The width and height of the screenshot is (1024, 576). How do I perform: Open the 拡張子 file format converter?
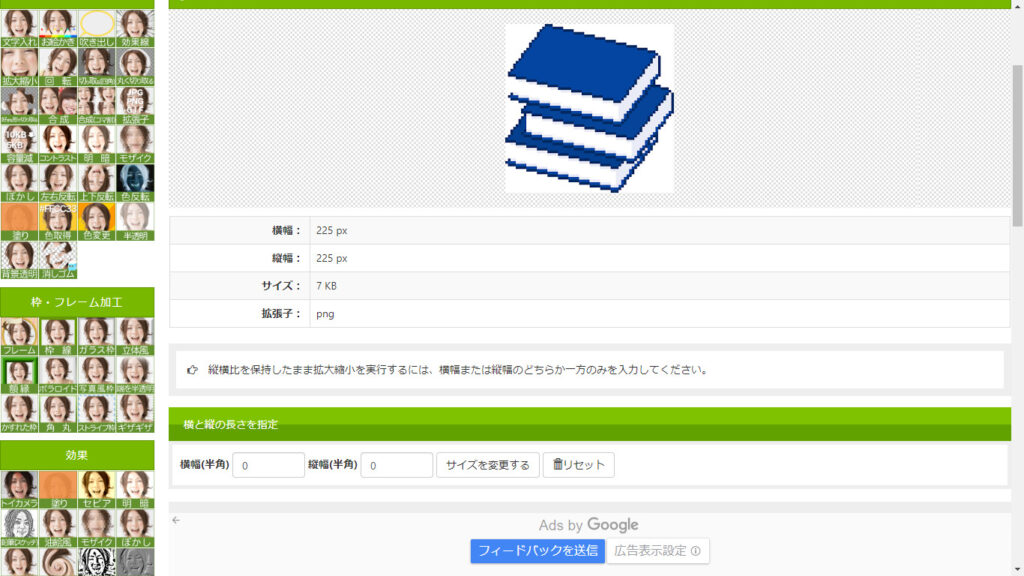click(136, 106)
